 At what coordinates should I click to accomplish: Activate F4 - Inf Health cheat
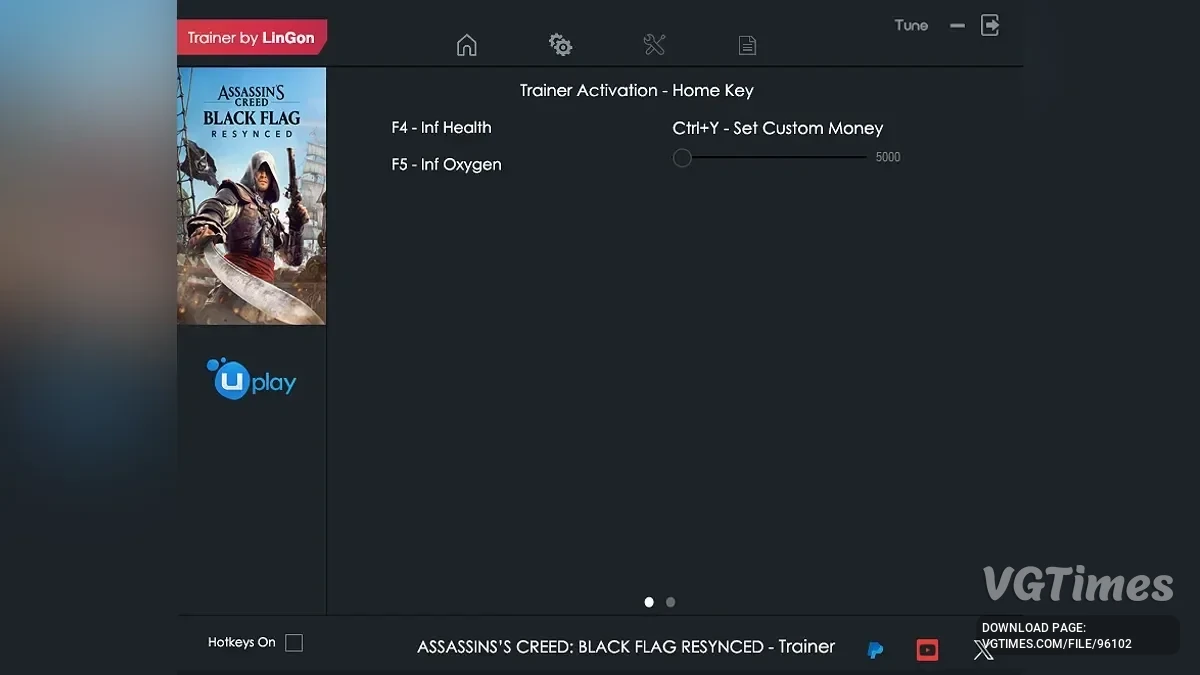441,127
